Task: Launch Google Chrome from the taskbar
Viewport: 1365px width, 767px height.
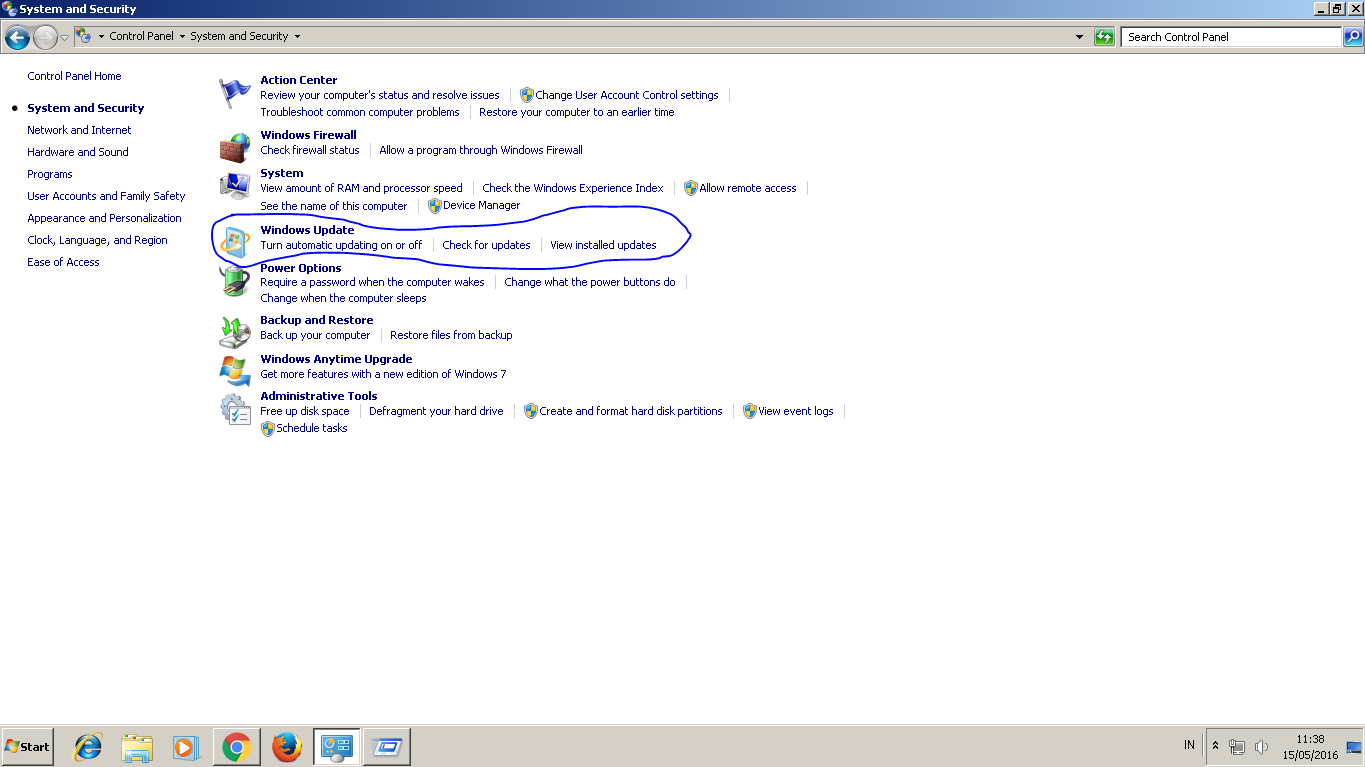Action: (x=236, y=746)
